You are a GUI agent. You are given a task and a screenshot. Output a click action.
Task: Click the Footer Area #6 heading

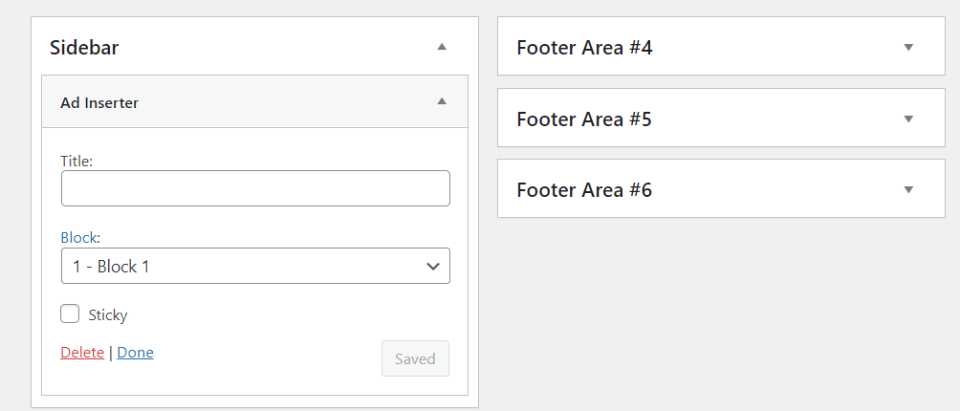click(x=584, y=189)
